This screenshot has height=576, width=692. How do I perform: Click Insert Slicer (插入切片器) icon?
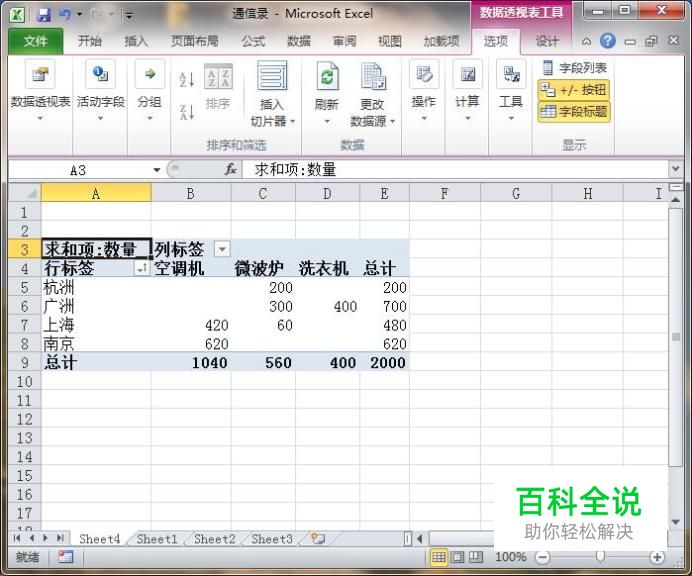(272, 75)
